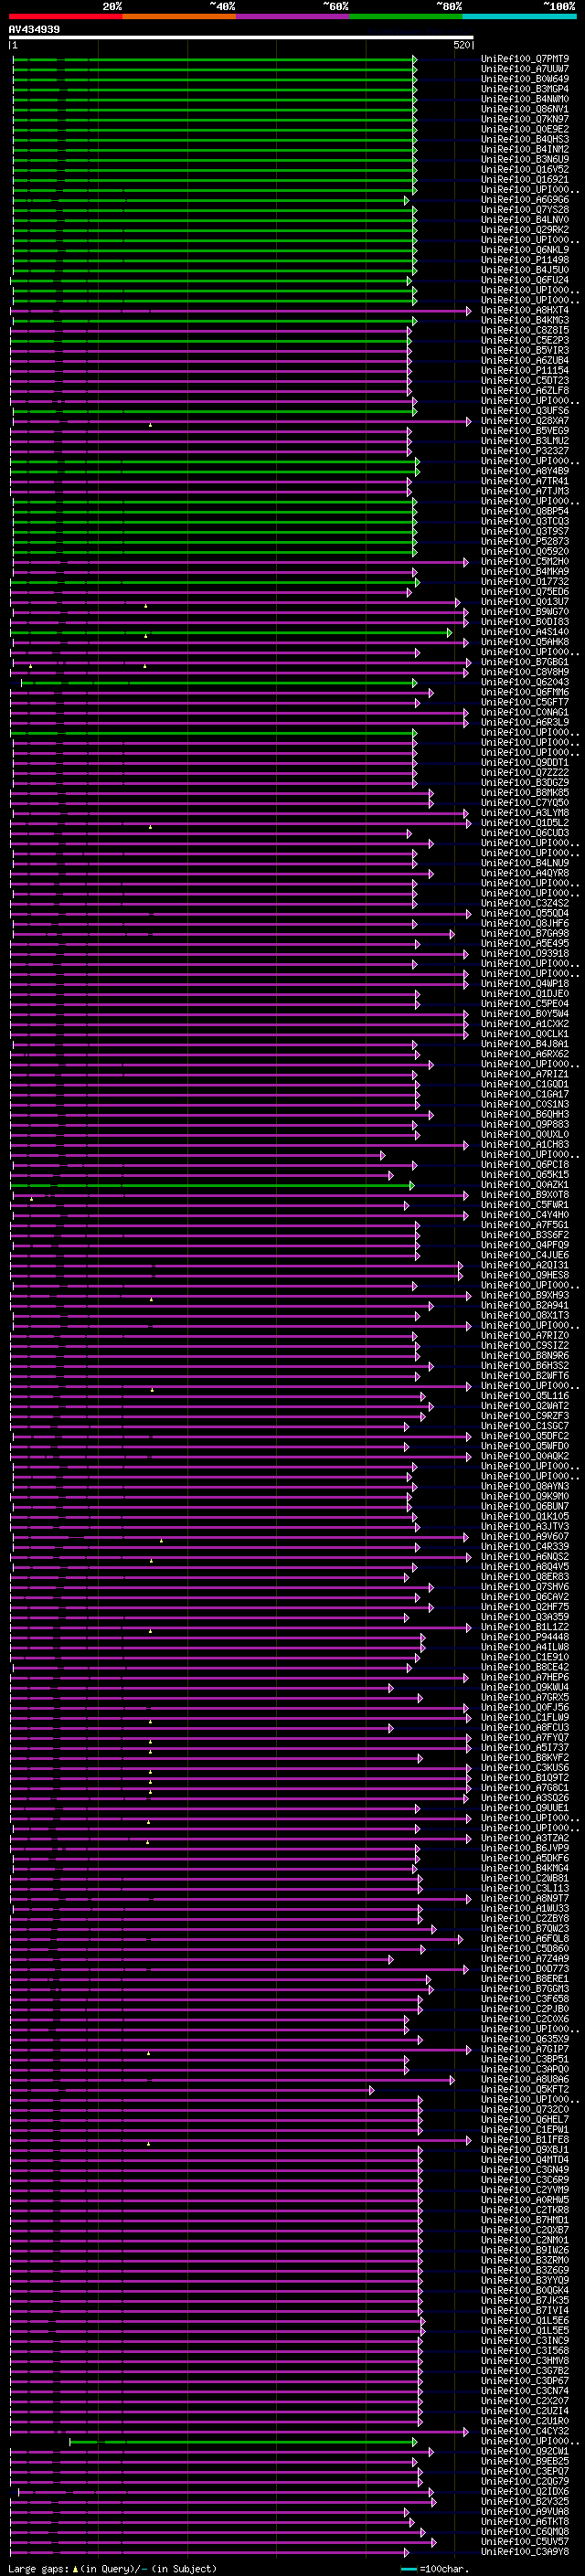
Task: Select hit UniRef100_Q6CUD3
Action: (x=525, y=833)
